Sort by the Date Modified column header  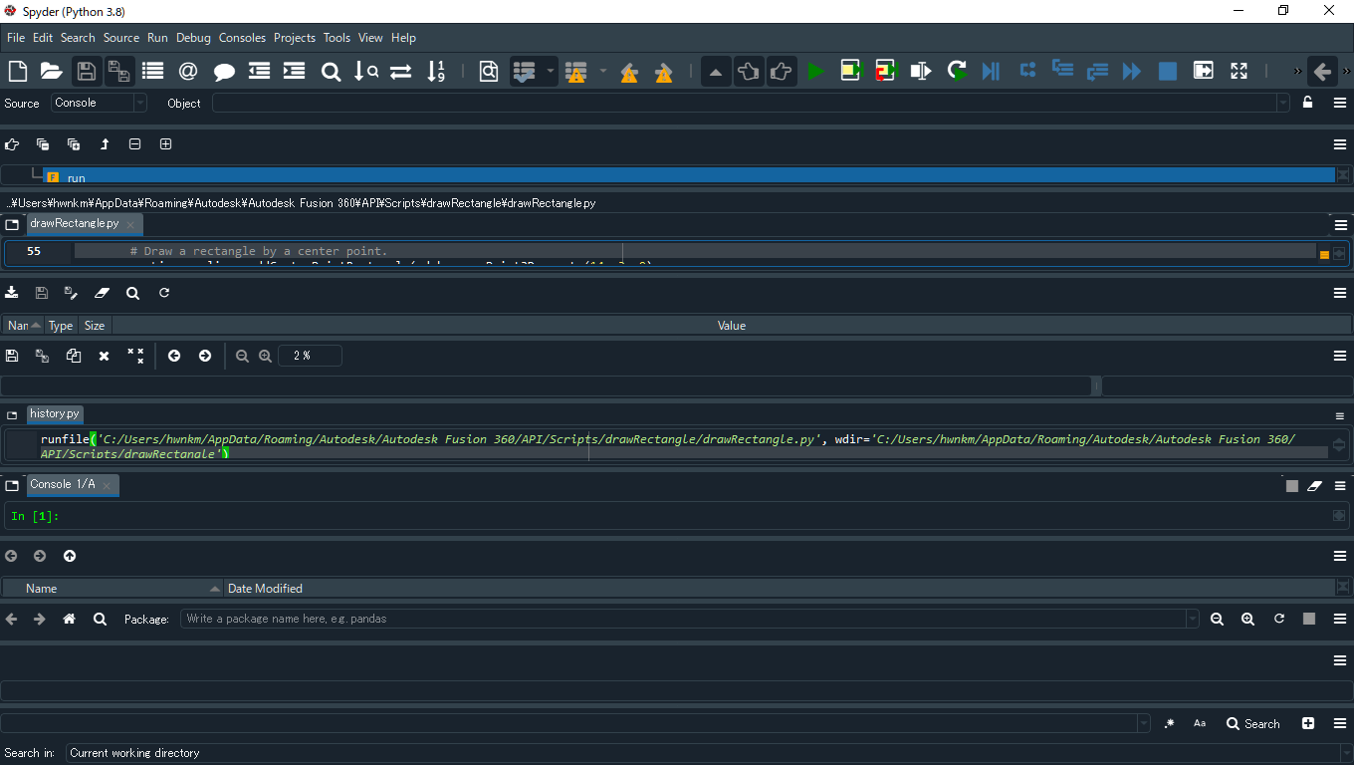click(265, 588)
